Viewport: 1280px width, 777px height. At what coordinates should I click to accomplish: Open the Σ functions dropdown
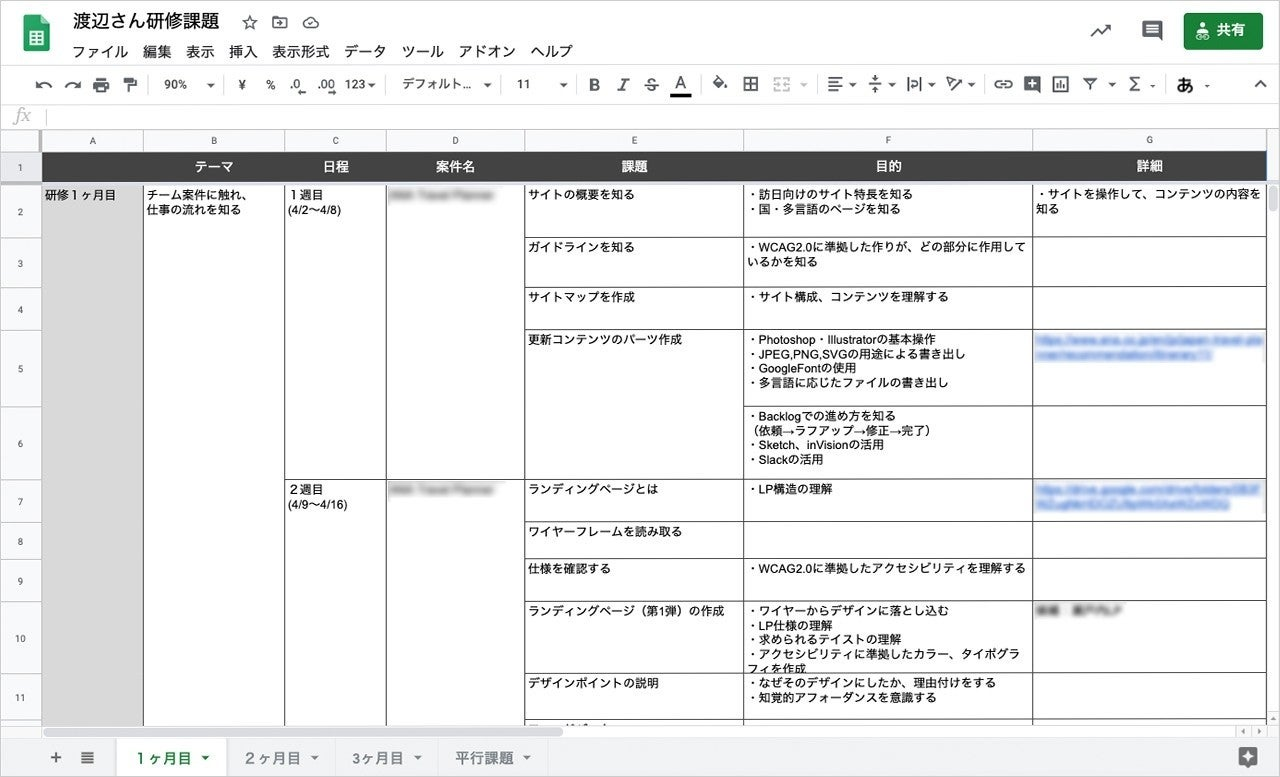point(1141,85)
